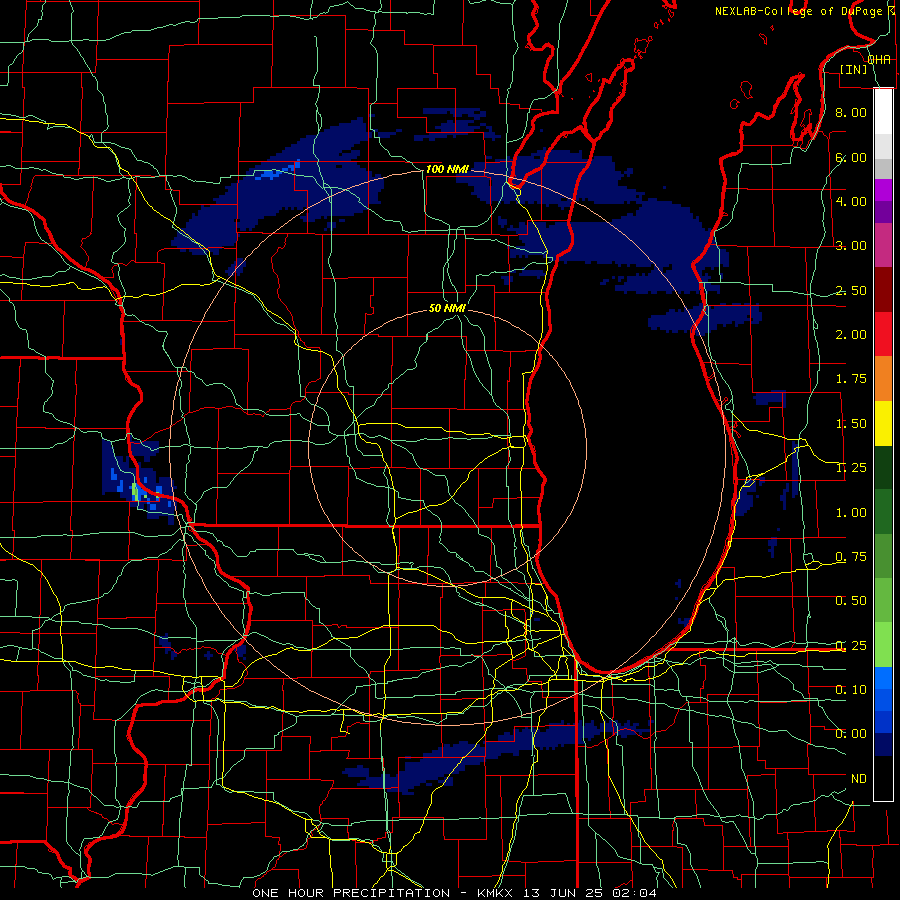Pick the dark maroon legend swatch

[x=883, y=290]
